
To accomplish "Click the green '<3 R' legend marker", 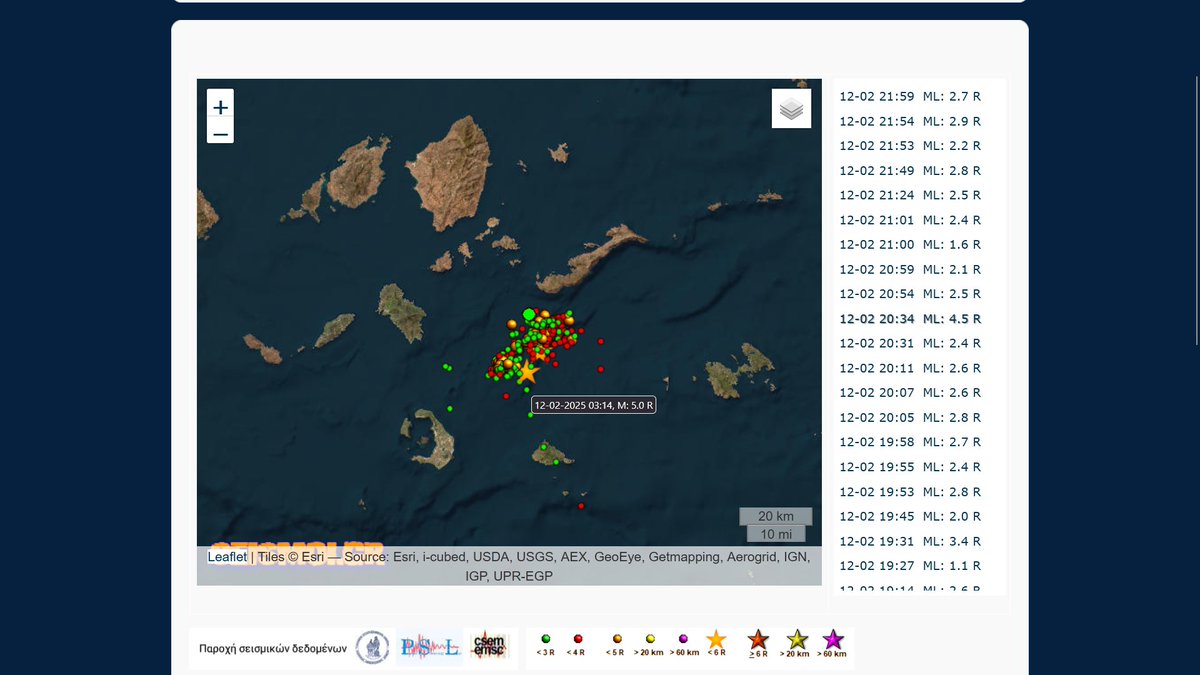I will pos(544,638).
